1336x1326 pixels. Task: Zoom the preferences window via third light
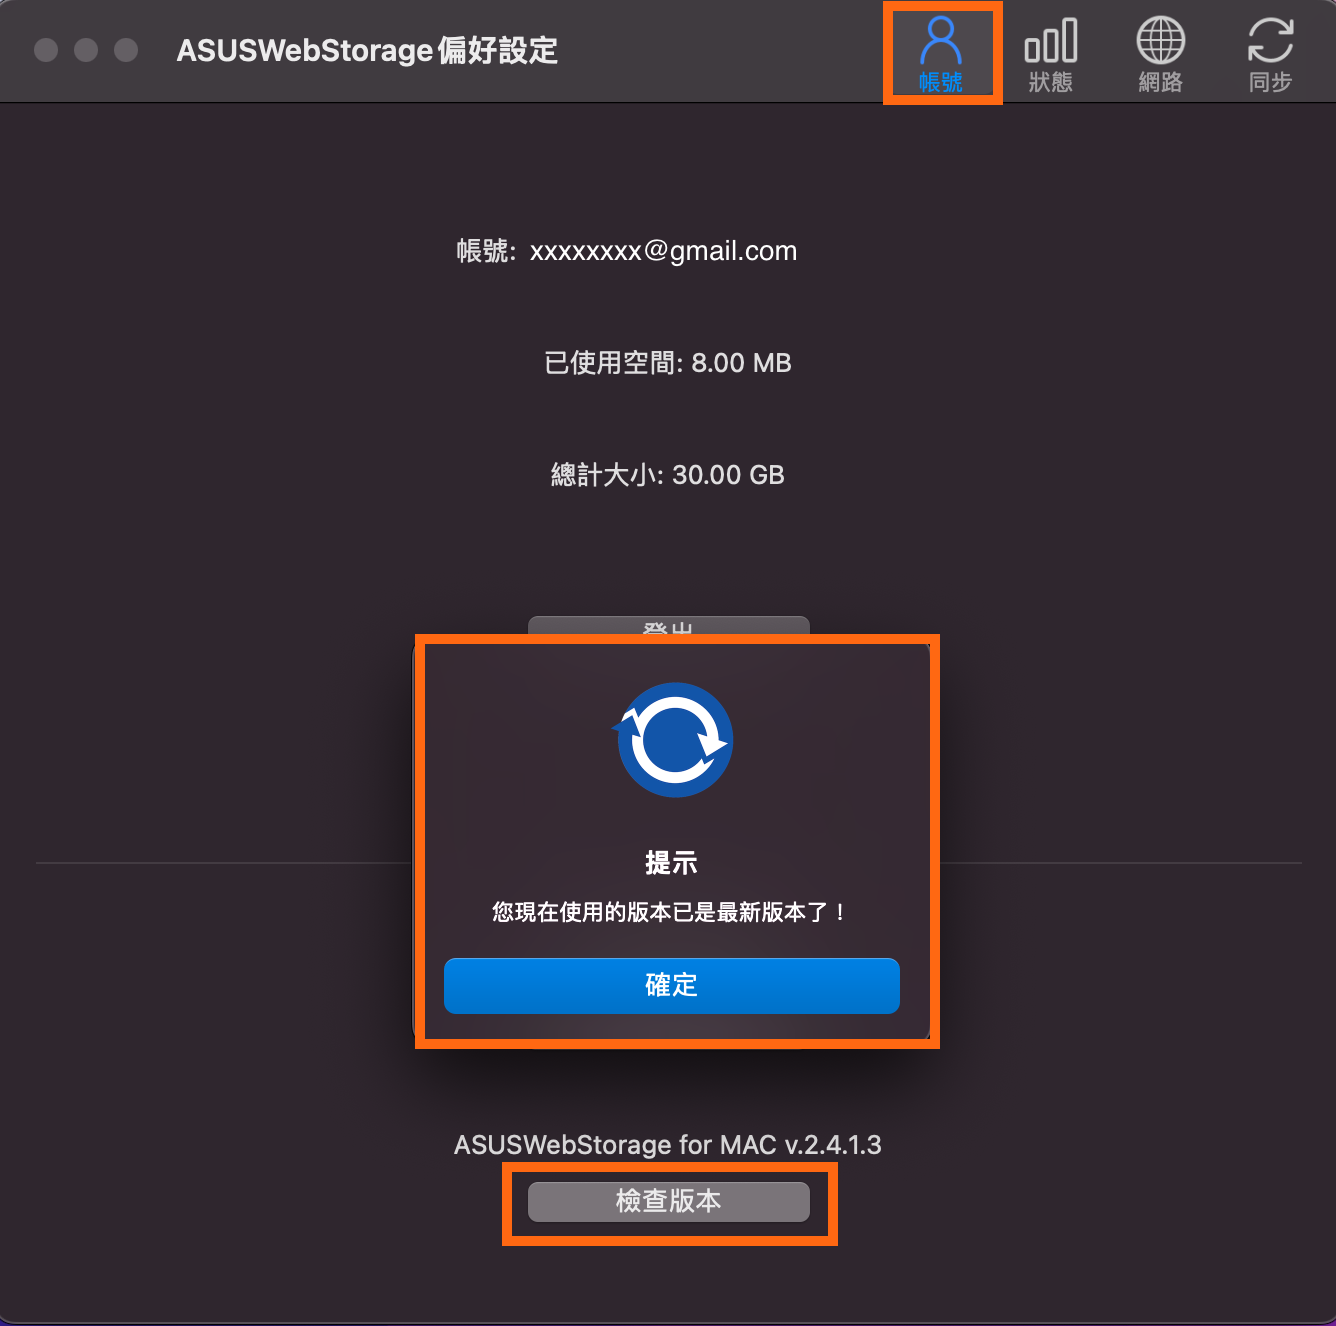(126, 50)
